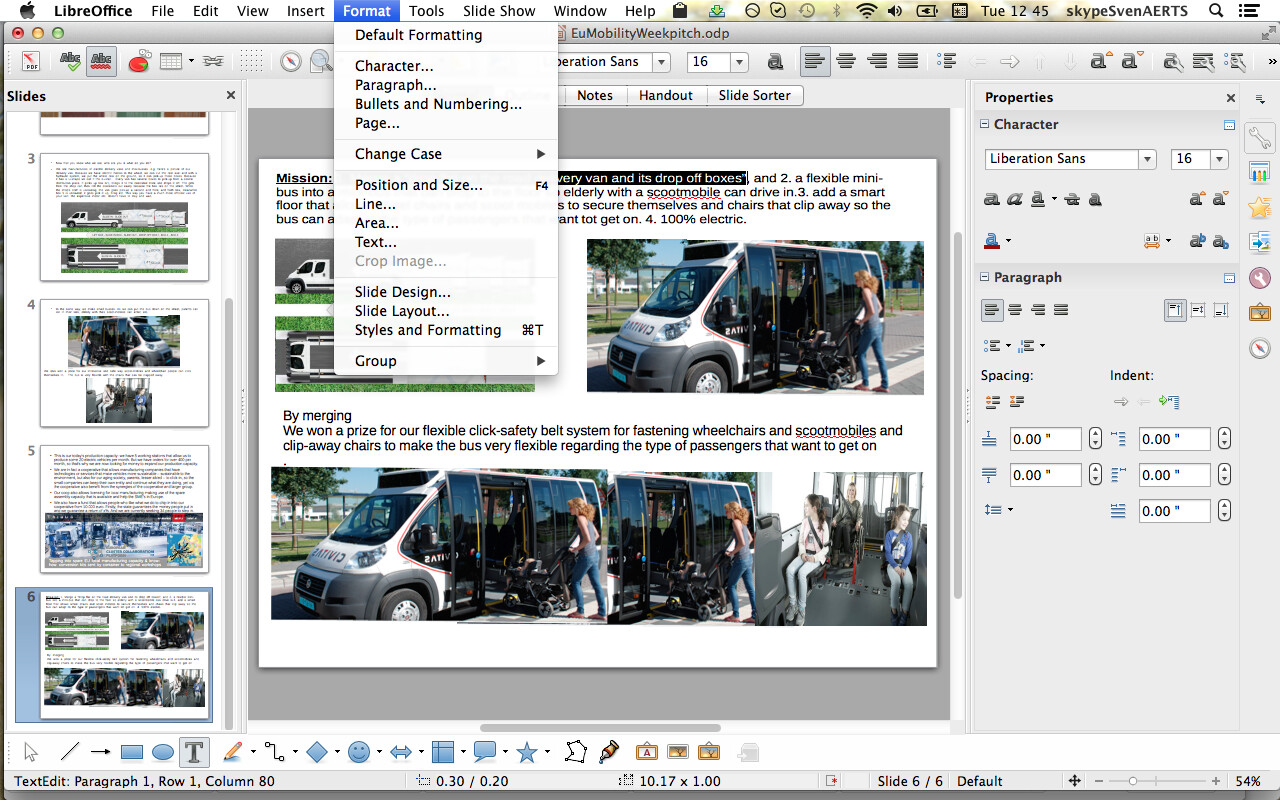This screenshot has width=1280, height=800.
Task: Activate the Fontwork tool in the drawing bar
Action: click(646, 751)
